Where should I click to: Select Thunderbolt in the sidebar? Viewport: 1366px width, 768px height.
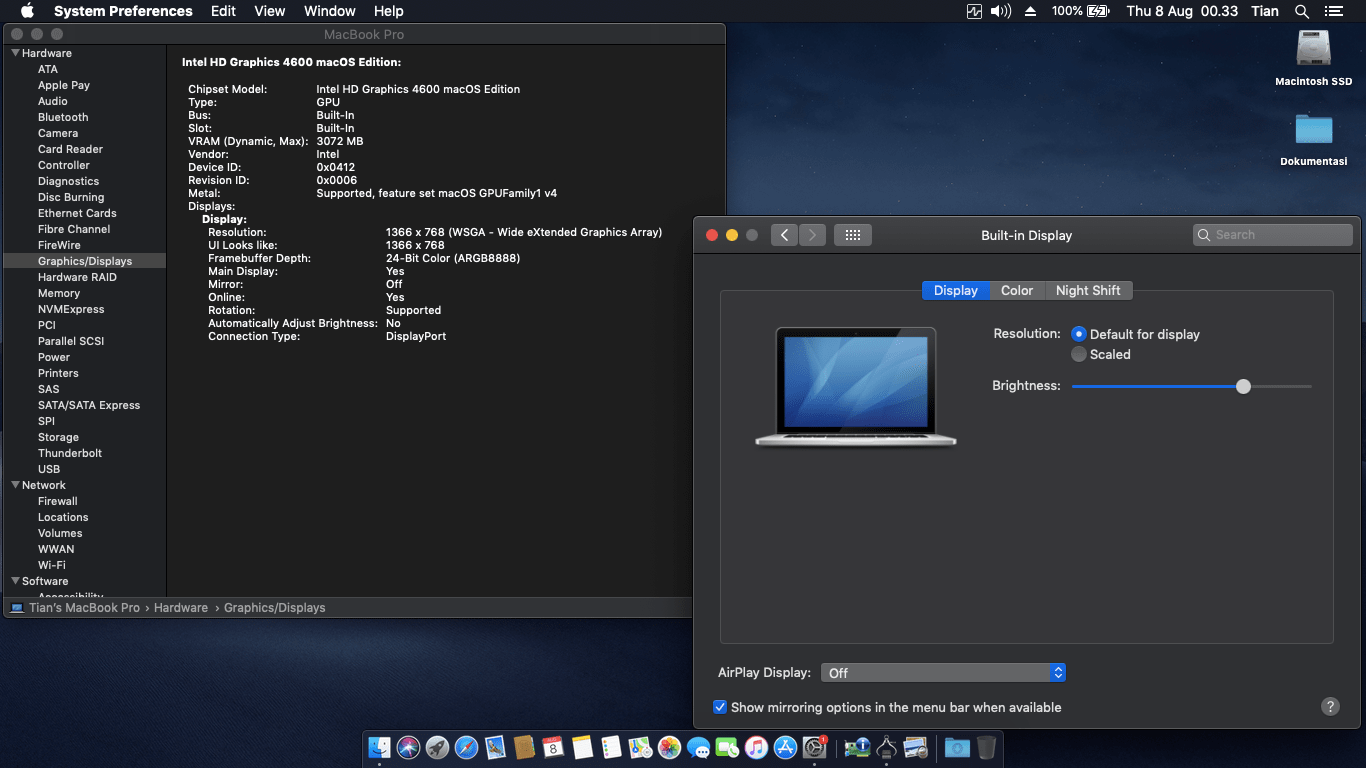70,453
